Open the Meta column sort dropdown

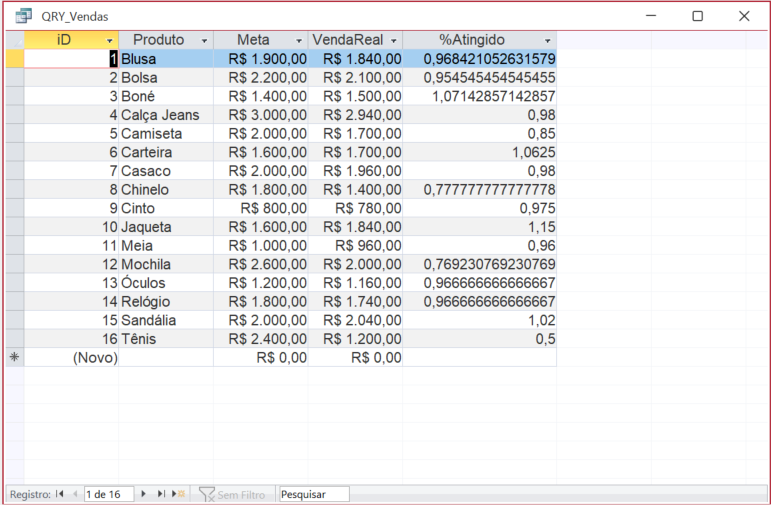click(x=299, y=40)
